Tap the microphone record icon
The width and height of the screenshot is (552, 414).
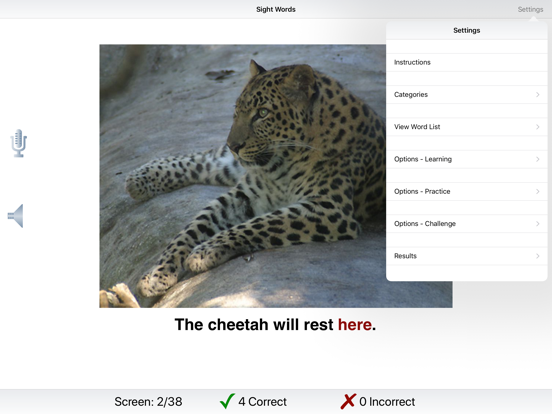tap(19, 143)
